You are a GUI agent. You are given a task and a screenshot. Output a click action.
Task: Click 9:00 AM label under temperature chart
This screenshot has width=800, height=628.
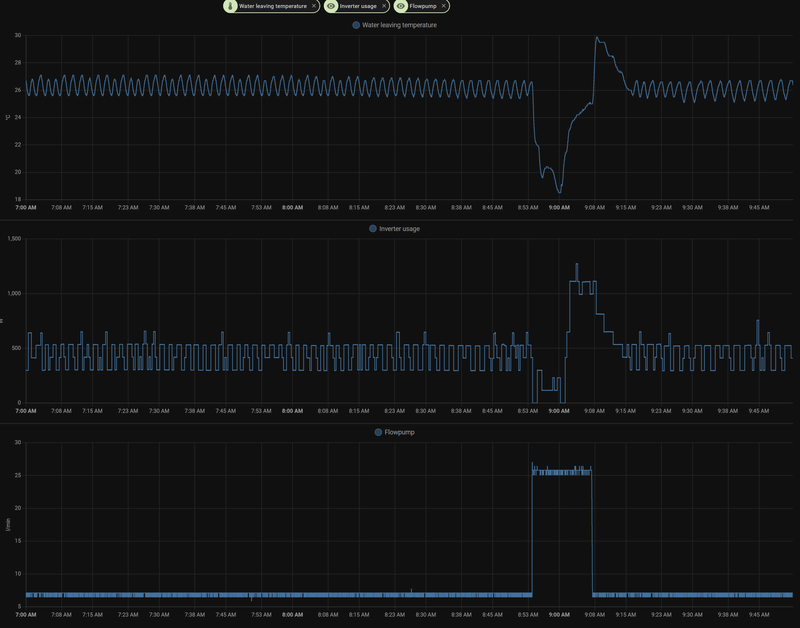(x=559, y=208)
